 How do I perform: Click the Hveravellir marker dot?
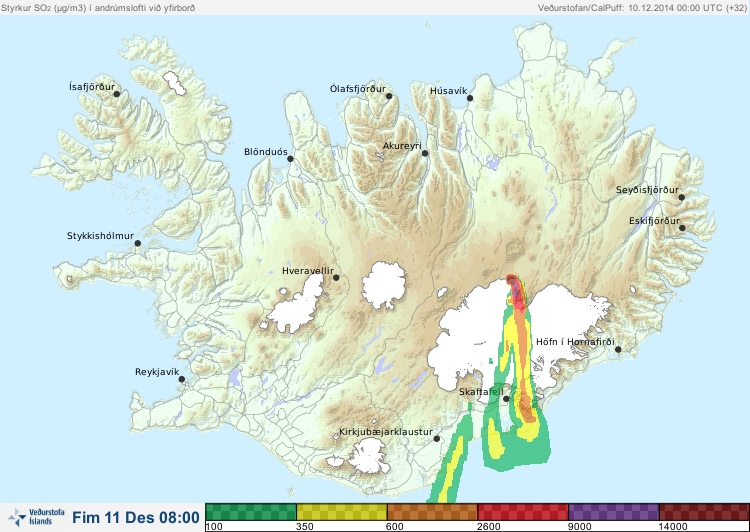pyautogui.click(x=336, y=277)
